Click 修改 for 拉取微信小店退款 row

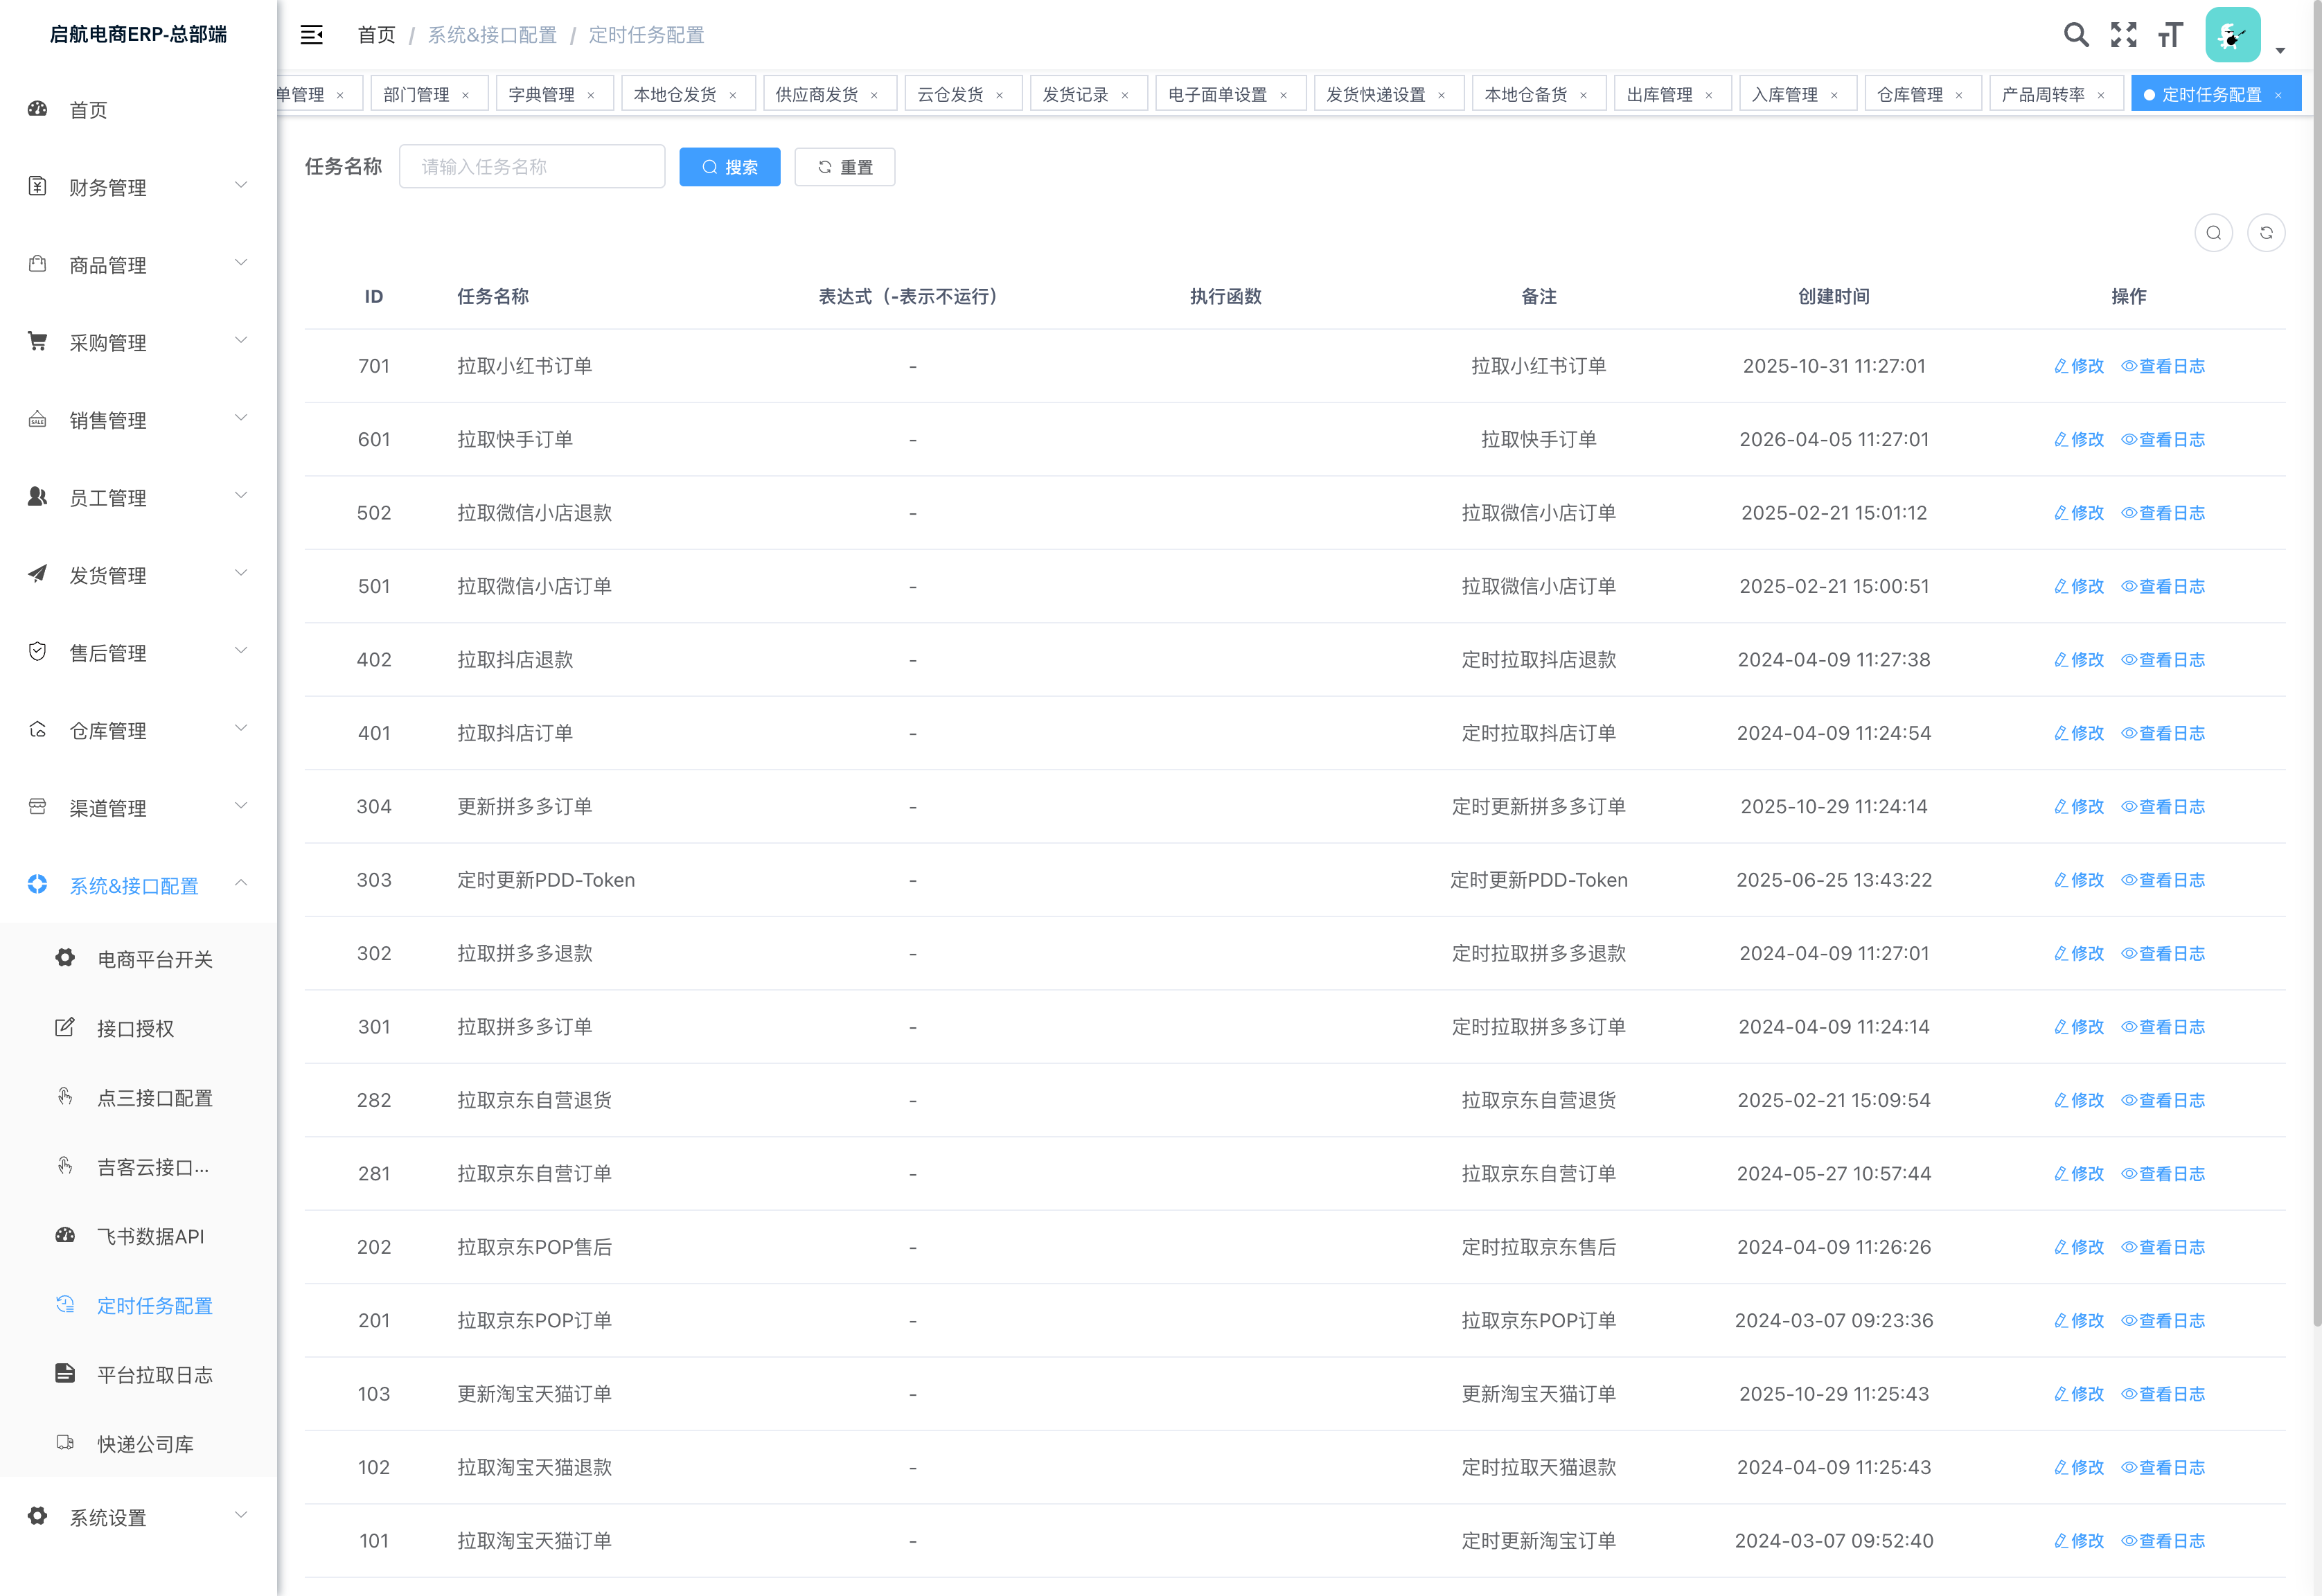click(2079, 513)
